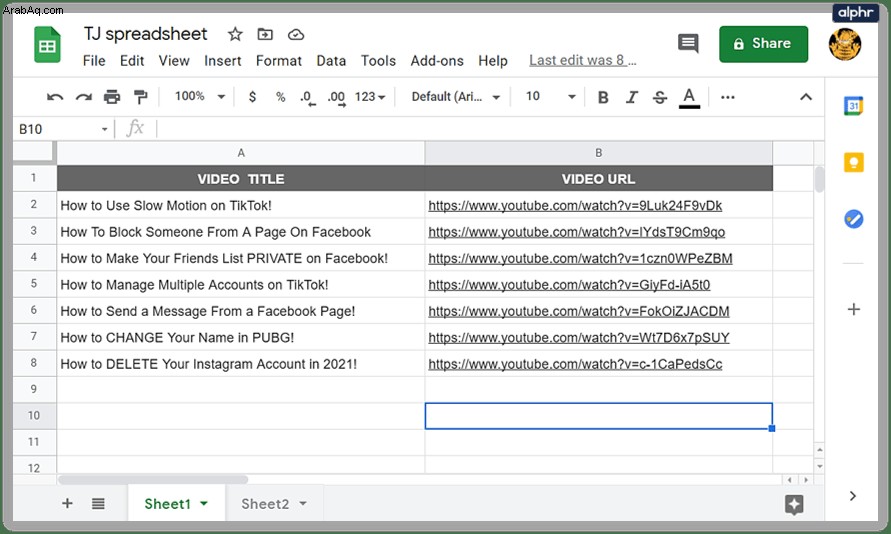Get add-ons with the plus icon
The width and height of the screenshot is (891, 534).
pyautogui.click(x=853, y=309)
